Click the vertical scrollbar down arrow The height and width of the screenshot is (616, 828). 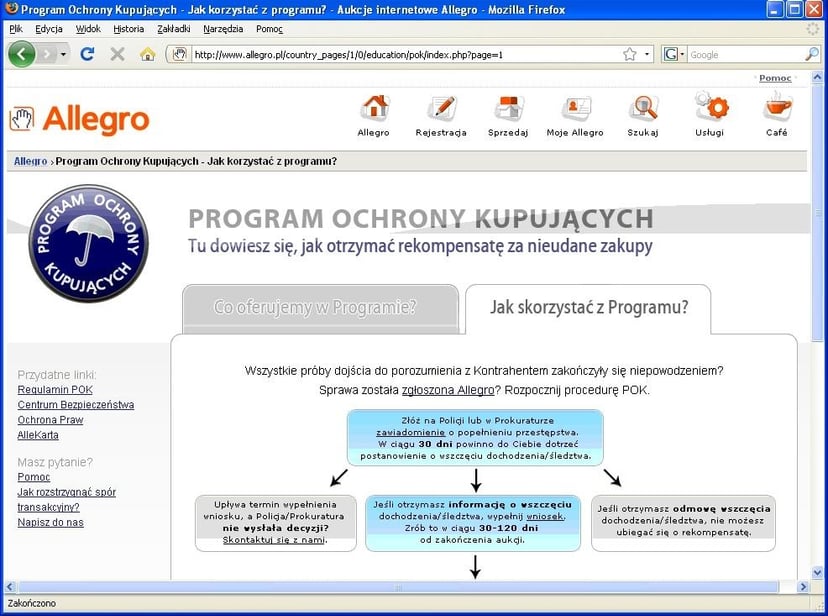(x=817, y=572)
